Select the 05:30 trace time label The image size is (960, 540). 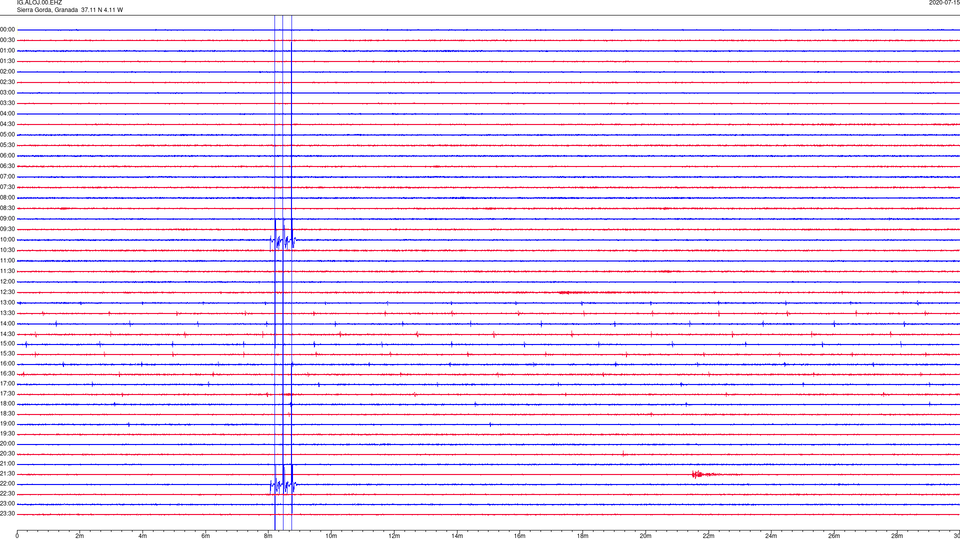coord(8,145)
